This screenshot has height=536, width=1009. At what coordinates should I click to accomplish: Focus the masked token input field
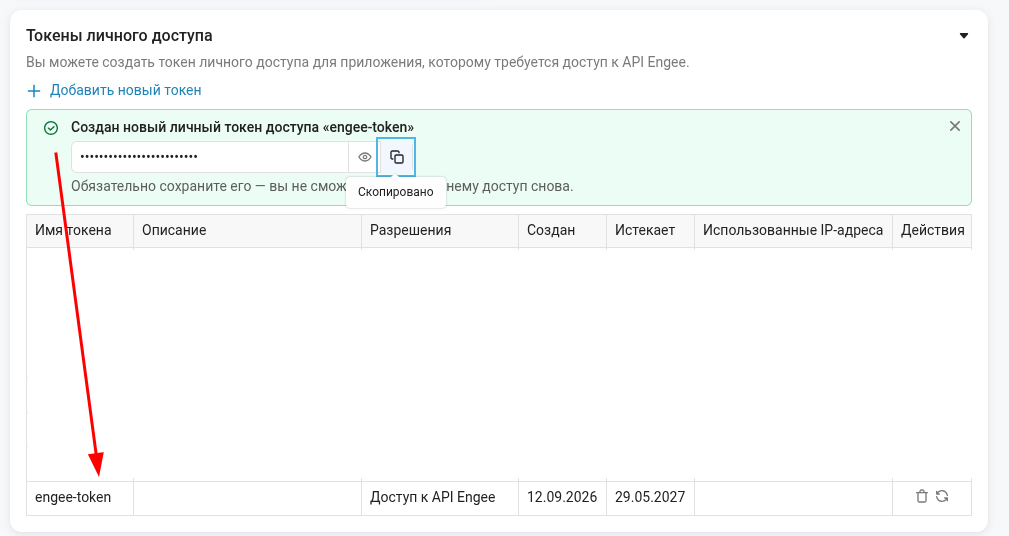(210, 157)
